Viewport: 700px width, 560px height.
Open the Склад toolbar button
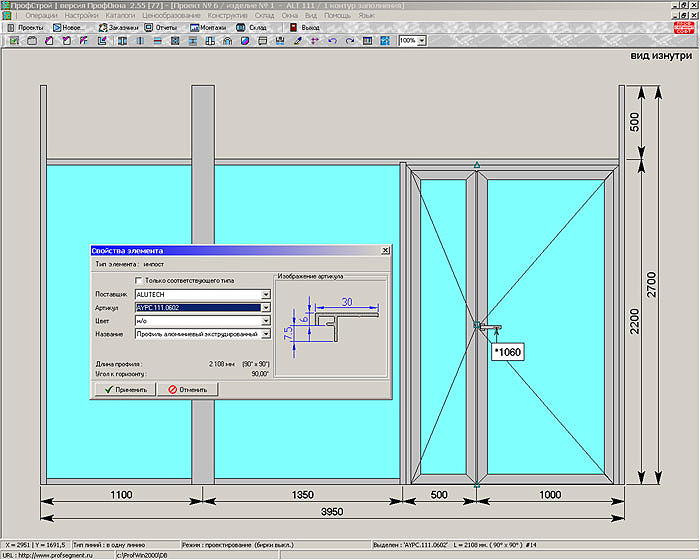point(252,28)
